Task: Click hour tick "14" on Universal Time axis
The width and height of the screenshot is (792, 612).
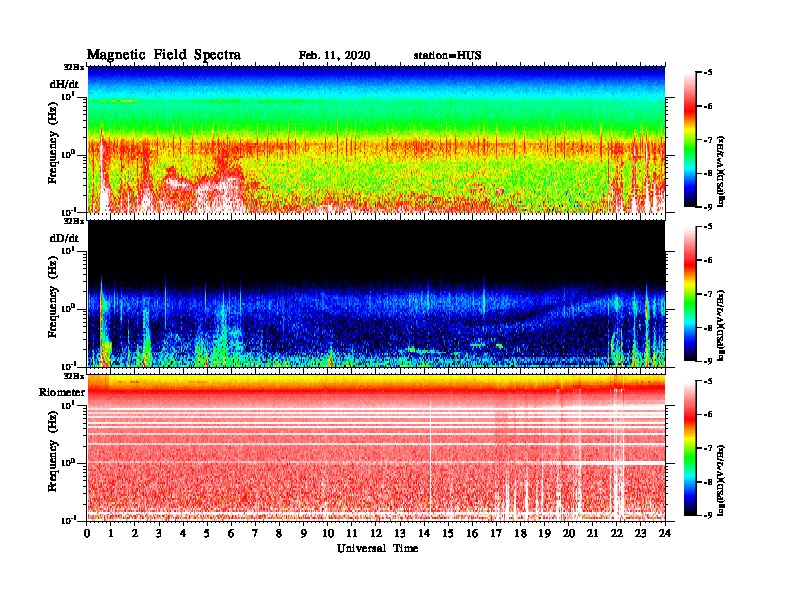Action: tap(424, 534)
